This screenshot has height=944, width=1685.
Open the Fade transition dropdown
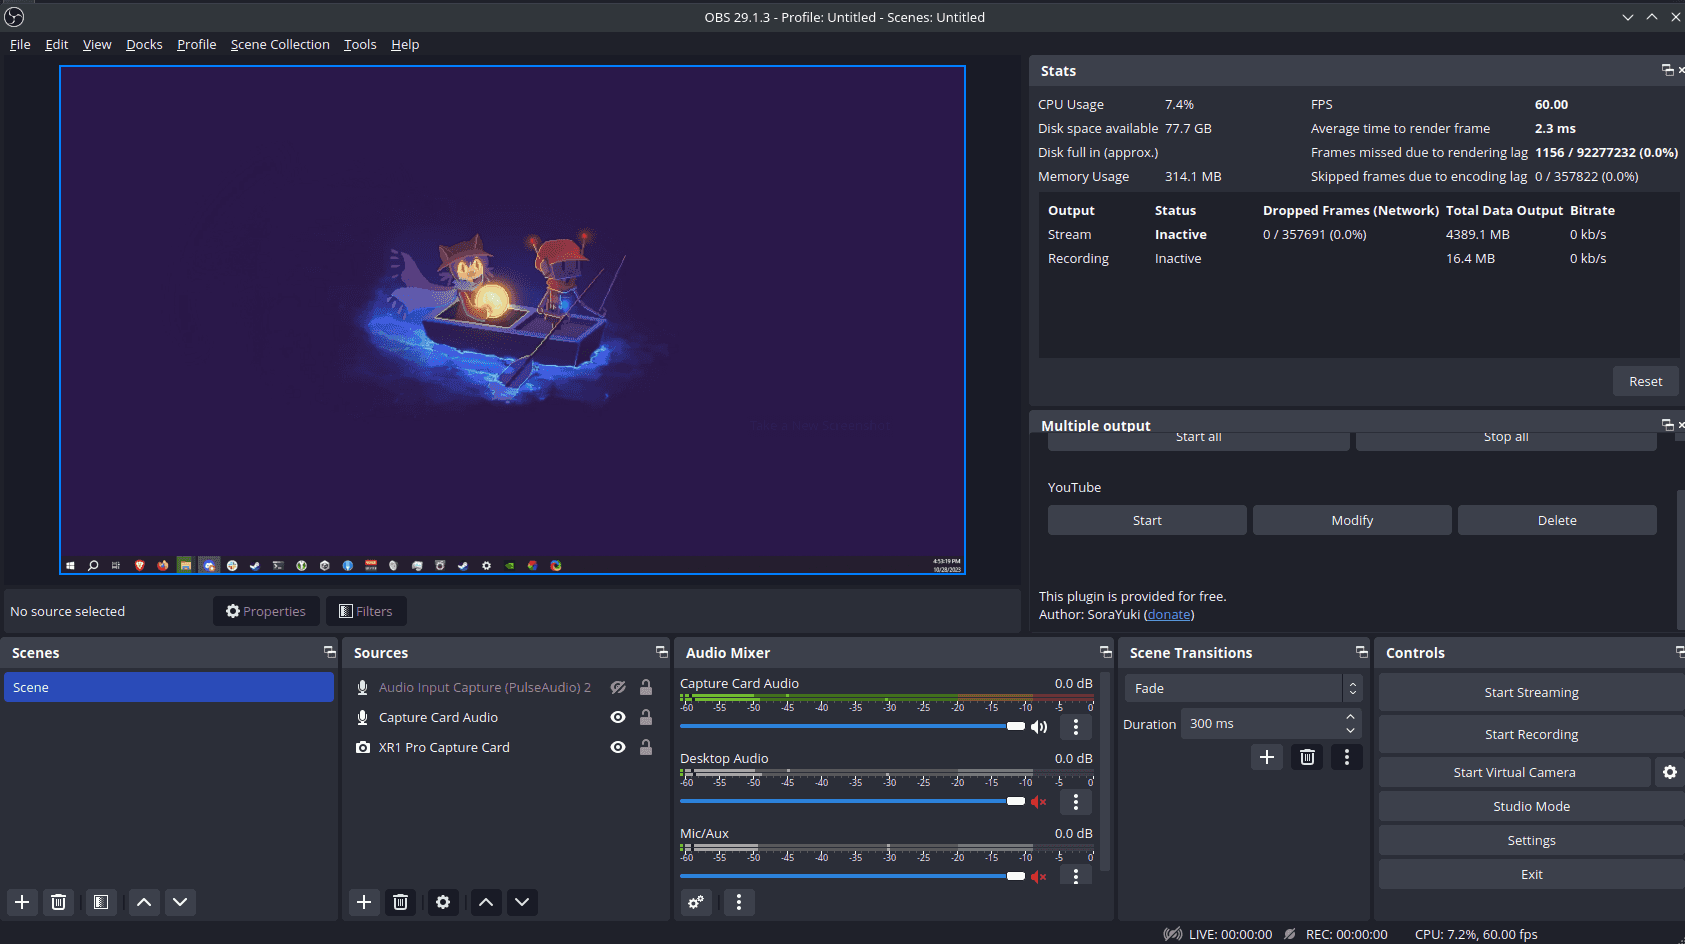click(x=1243, y=688)
